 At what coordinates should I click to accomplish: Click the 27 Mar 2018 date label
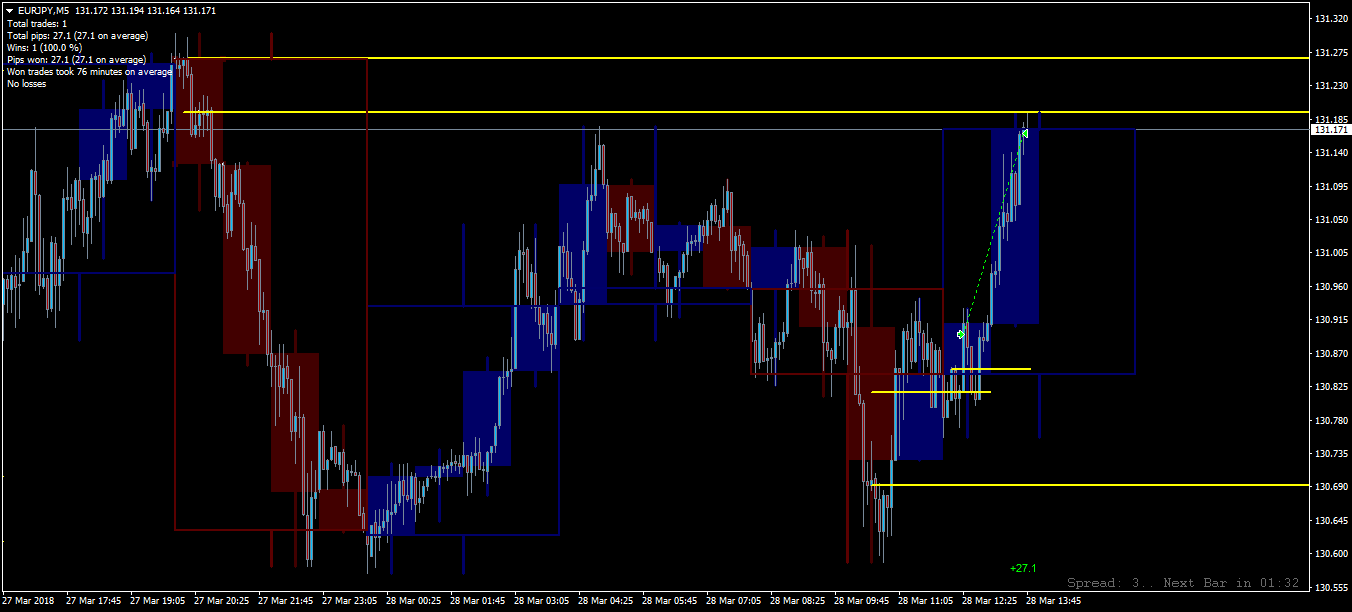tap(30, 602)
